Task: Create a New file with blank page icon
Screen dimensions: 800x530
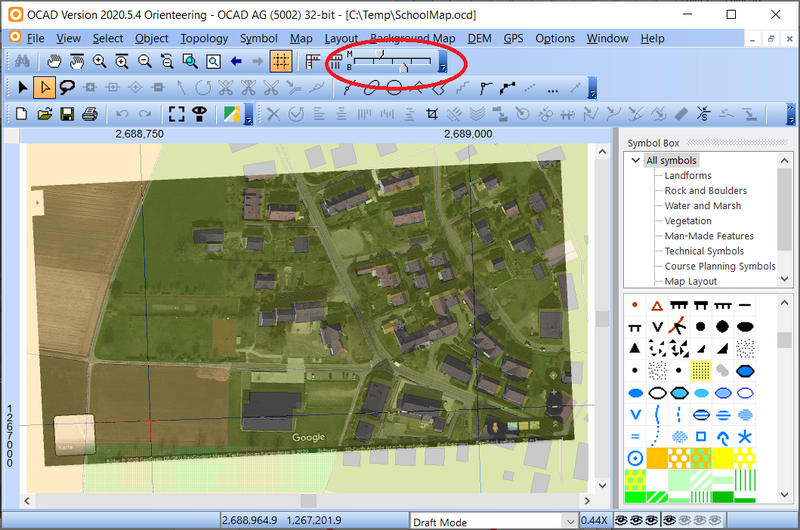Action: pyautogui.click(x=22, y=114)
